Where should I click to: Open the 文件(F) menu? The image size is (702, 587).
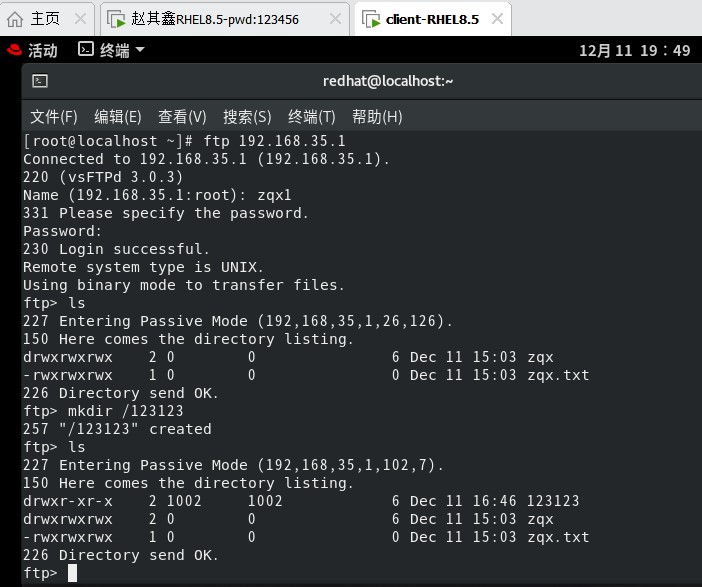(54, 117)
